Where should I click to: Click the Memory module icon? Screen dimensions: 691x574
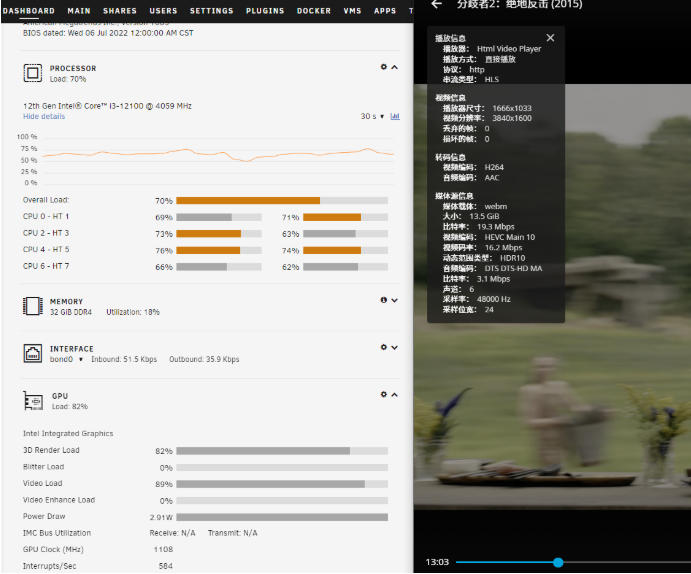click(x=33, y=306)
